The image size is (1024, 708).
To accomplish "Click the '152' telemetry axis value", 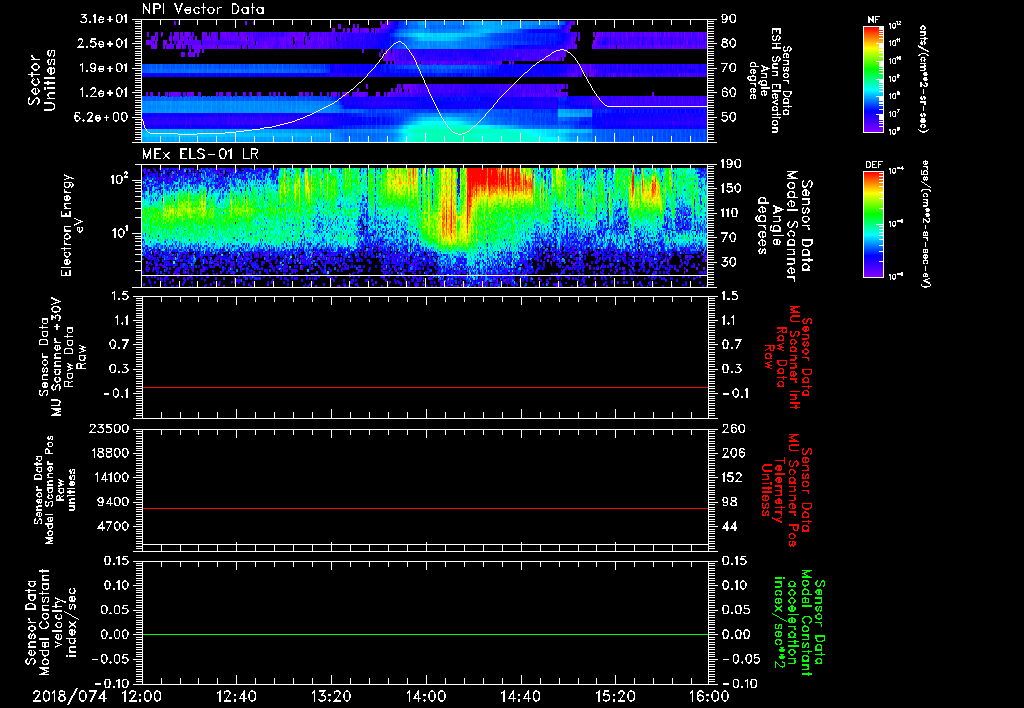I will (x=732, y=477).
